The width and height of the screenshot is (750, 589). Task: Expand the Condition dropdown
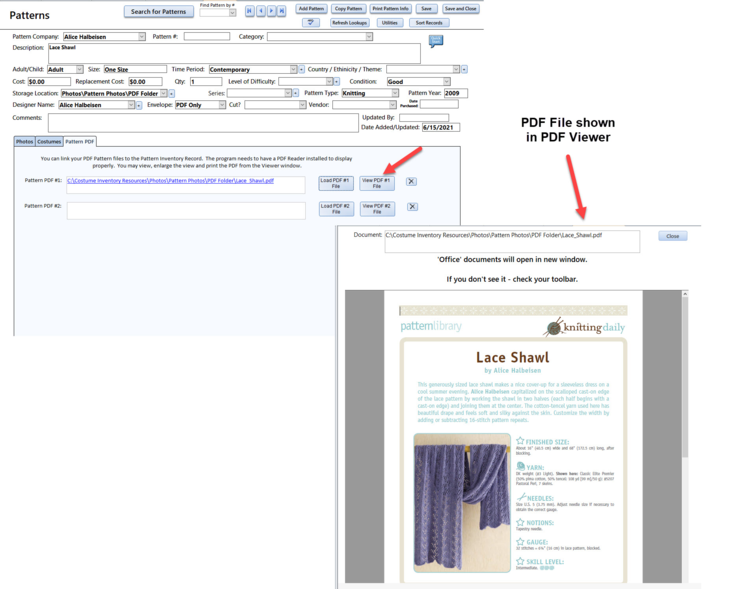click(446, 82)
